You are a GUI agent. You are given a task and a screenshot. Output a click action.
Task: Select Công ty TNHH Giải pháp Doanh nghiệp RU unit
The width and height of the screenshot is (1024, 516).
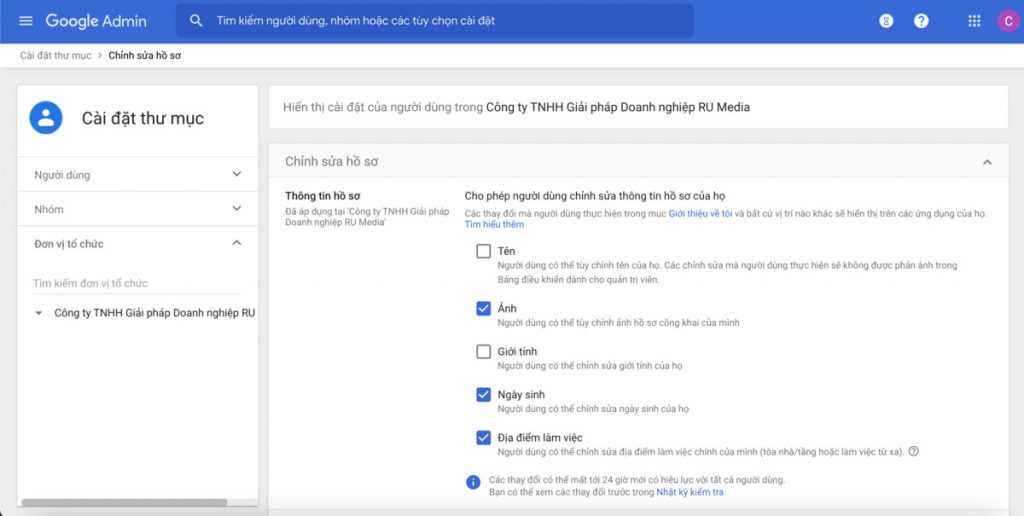pyautogui.click(x=154, y=314)
